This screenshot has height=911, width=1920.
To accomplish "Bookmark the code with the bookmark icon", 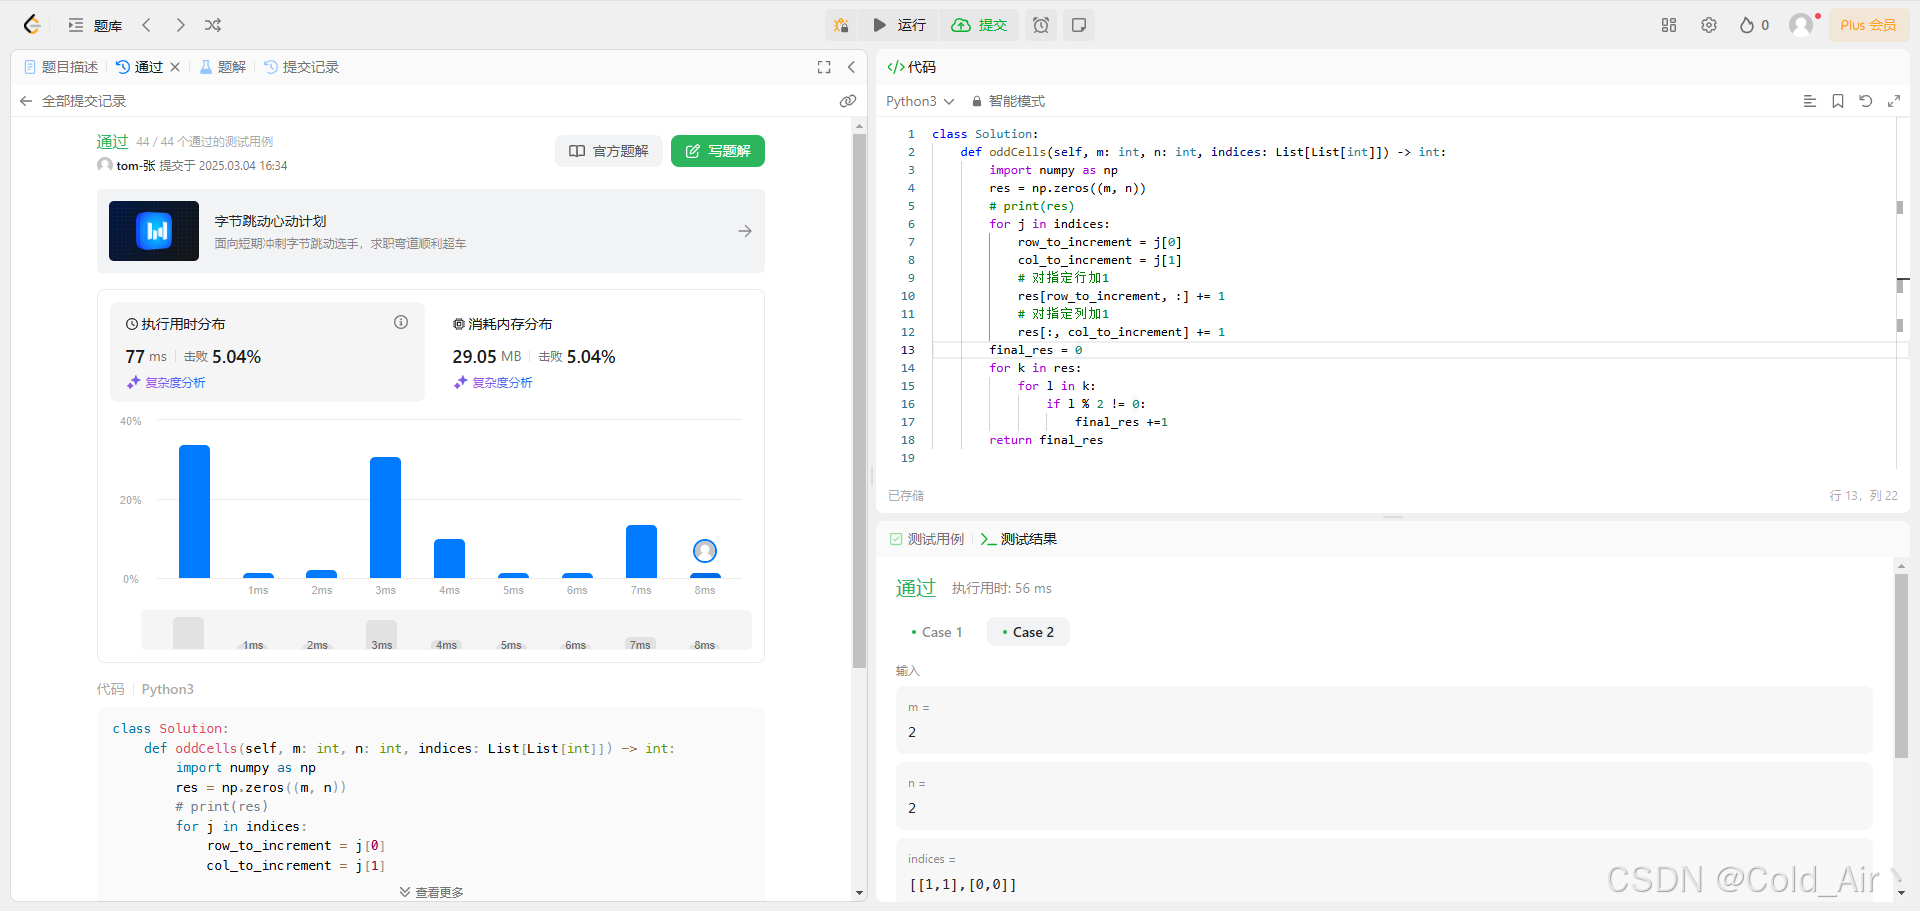I will [1837, 101].
